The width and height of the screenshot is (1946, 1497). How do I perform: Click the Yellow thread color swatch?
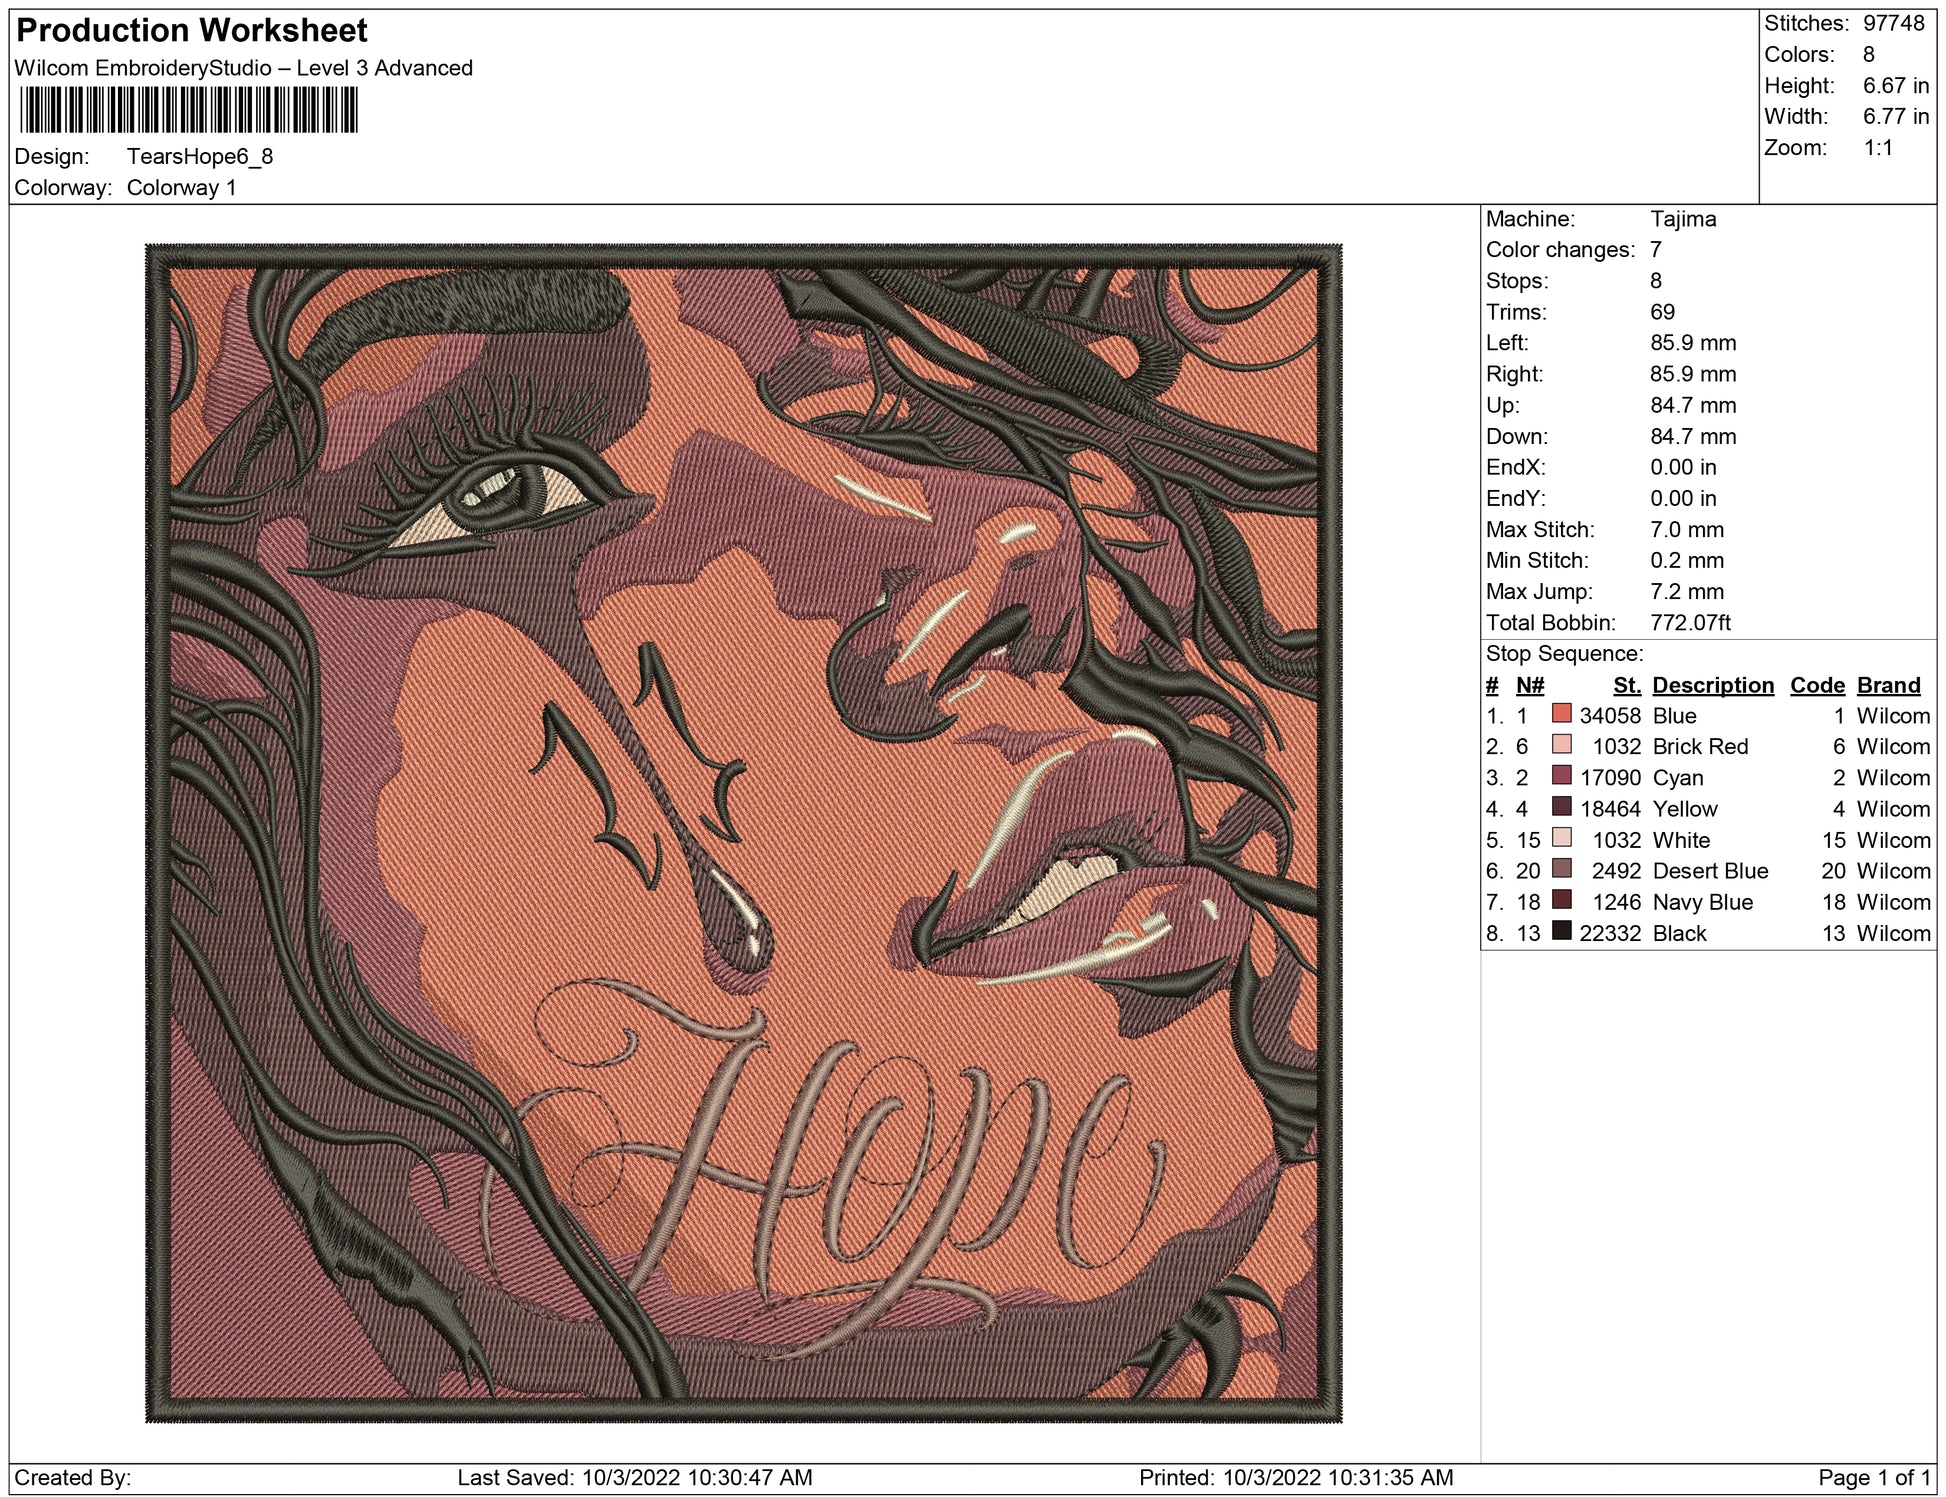(x=1561, y=807)
